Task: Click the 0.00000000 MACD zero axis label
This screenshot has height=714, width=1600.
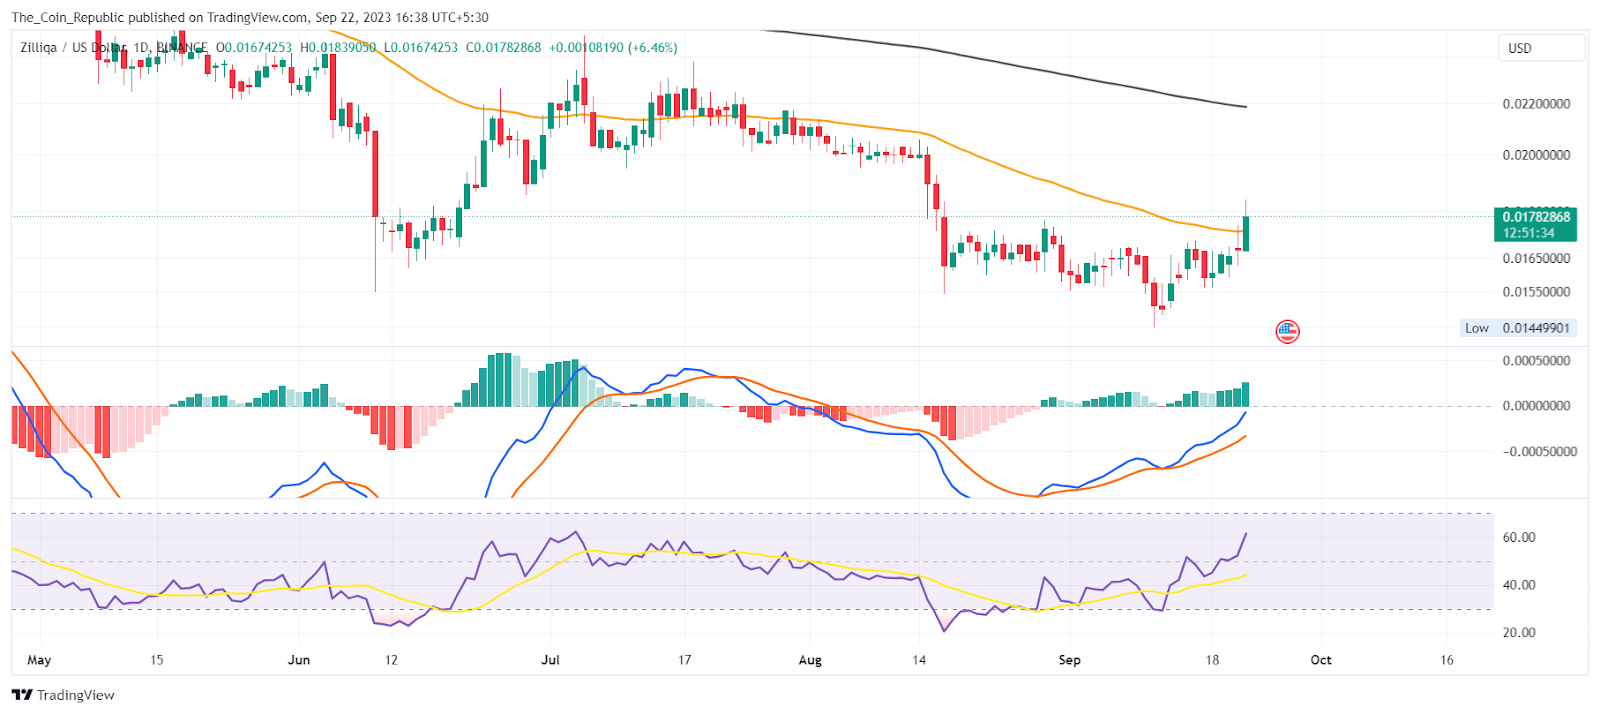Action: click(x=1536, y=406)
